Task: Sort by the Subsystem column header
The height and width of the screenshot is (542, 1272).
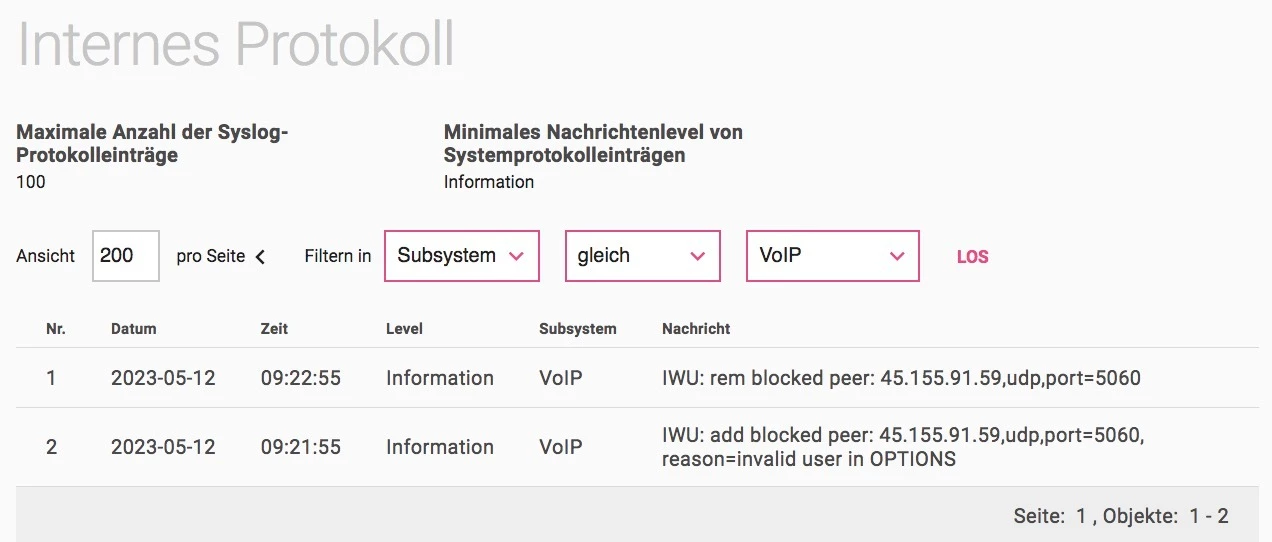Action: (x=577, y=328)
